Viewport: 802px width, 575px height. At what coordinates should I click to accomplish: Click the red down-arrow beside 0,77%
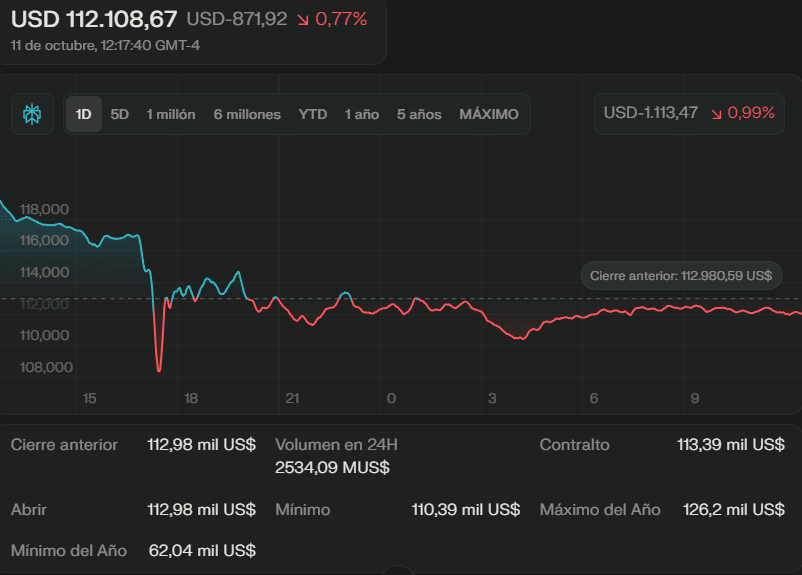coord(303,20)
